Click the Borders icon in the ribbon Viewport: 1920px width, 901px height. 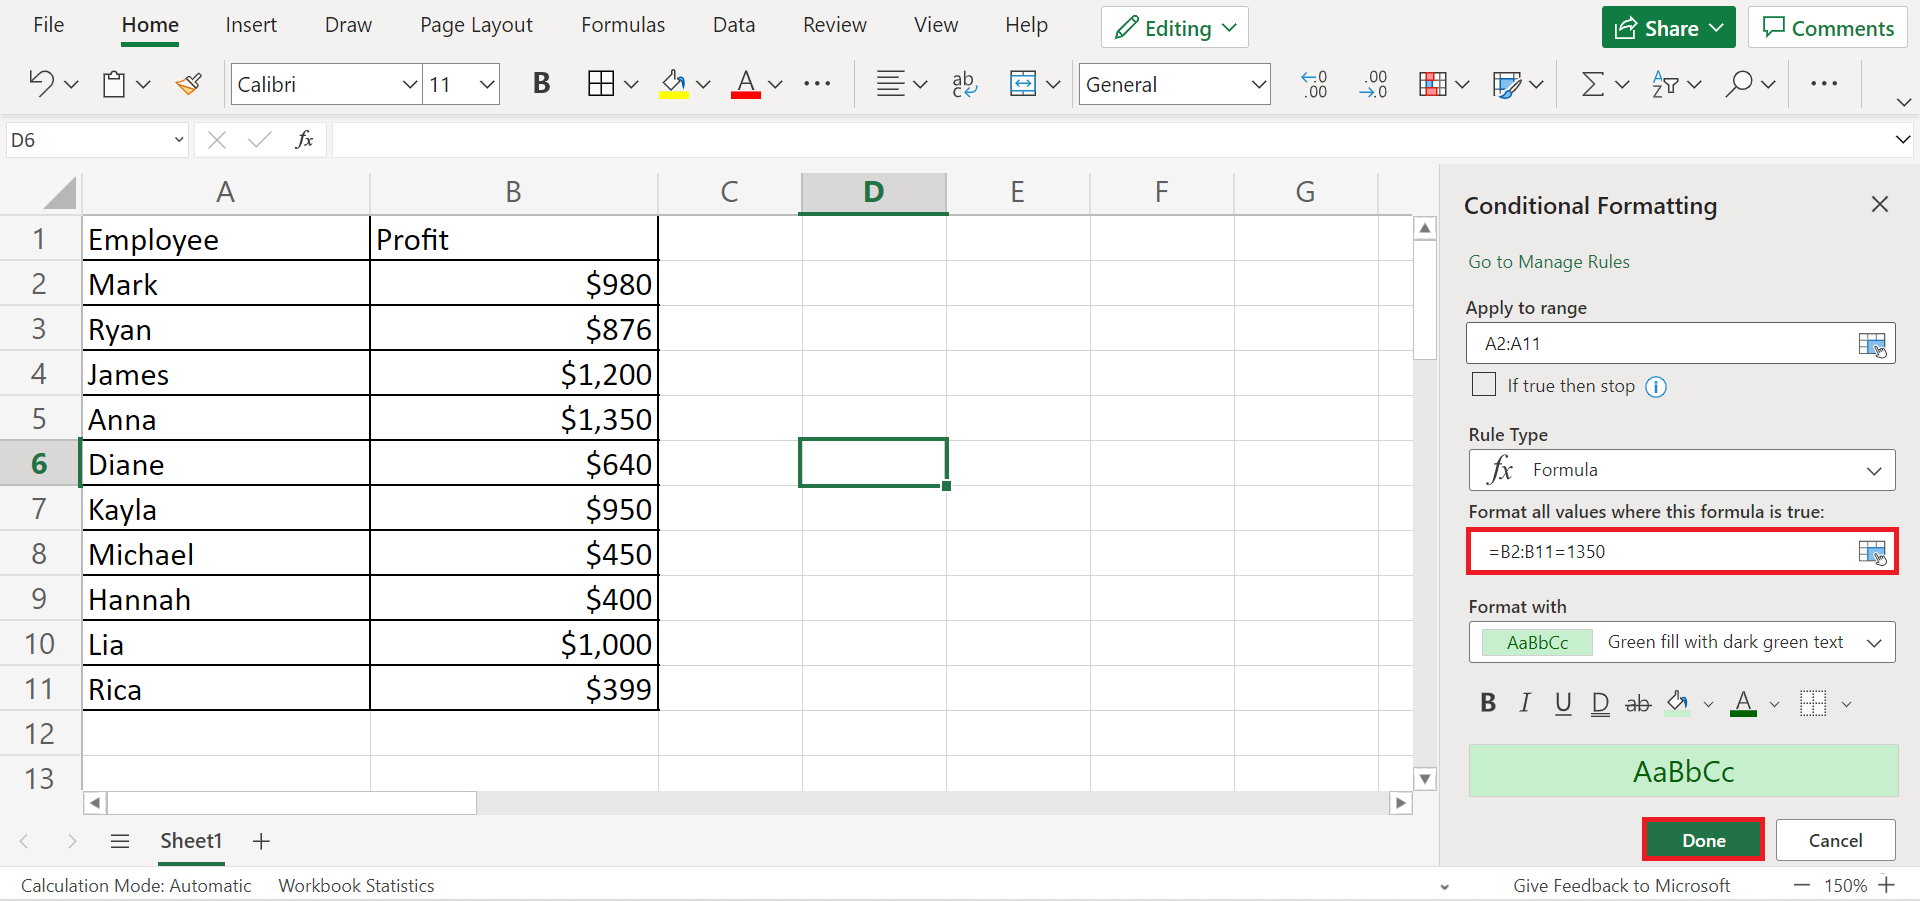(x=601, y=84)
